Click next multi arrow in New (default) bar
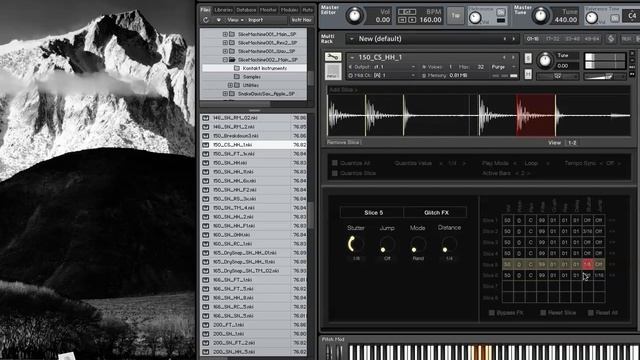640x360 pixels. click(513, 39)
